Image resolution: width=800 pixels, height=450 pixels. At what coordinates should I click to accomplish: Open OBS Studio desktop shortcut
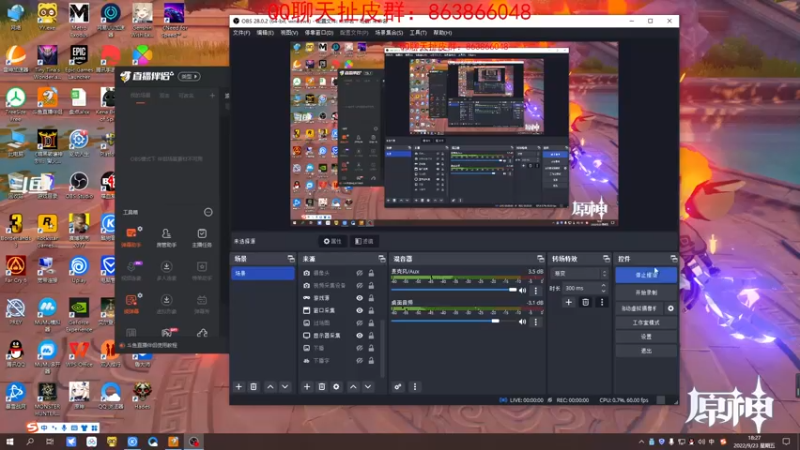pos(79,185)
